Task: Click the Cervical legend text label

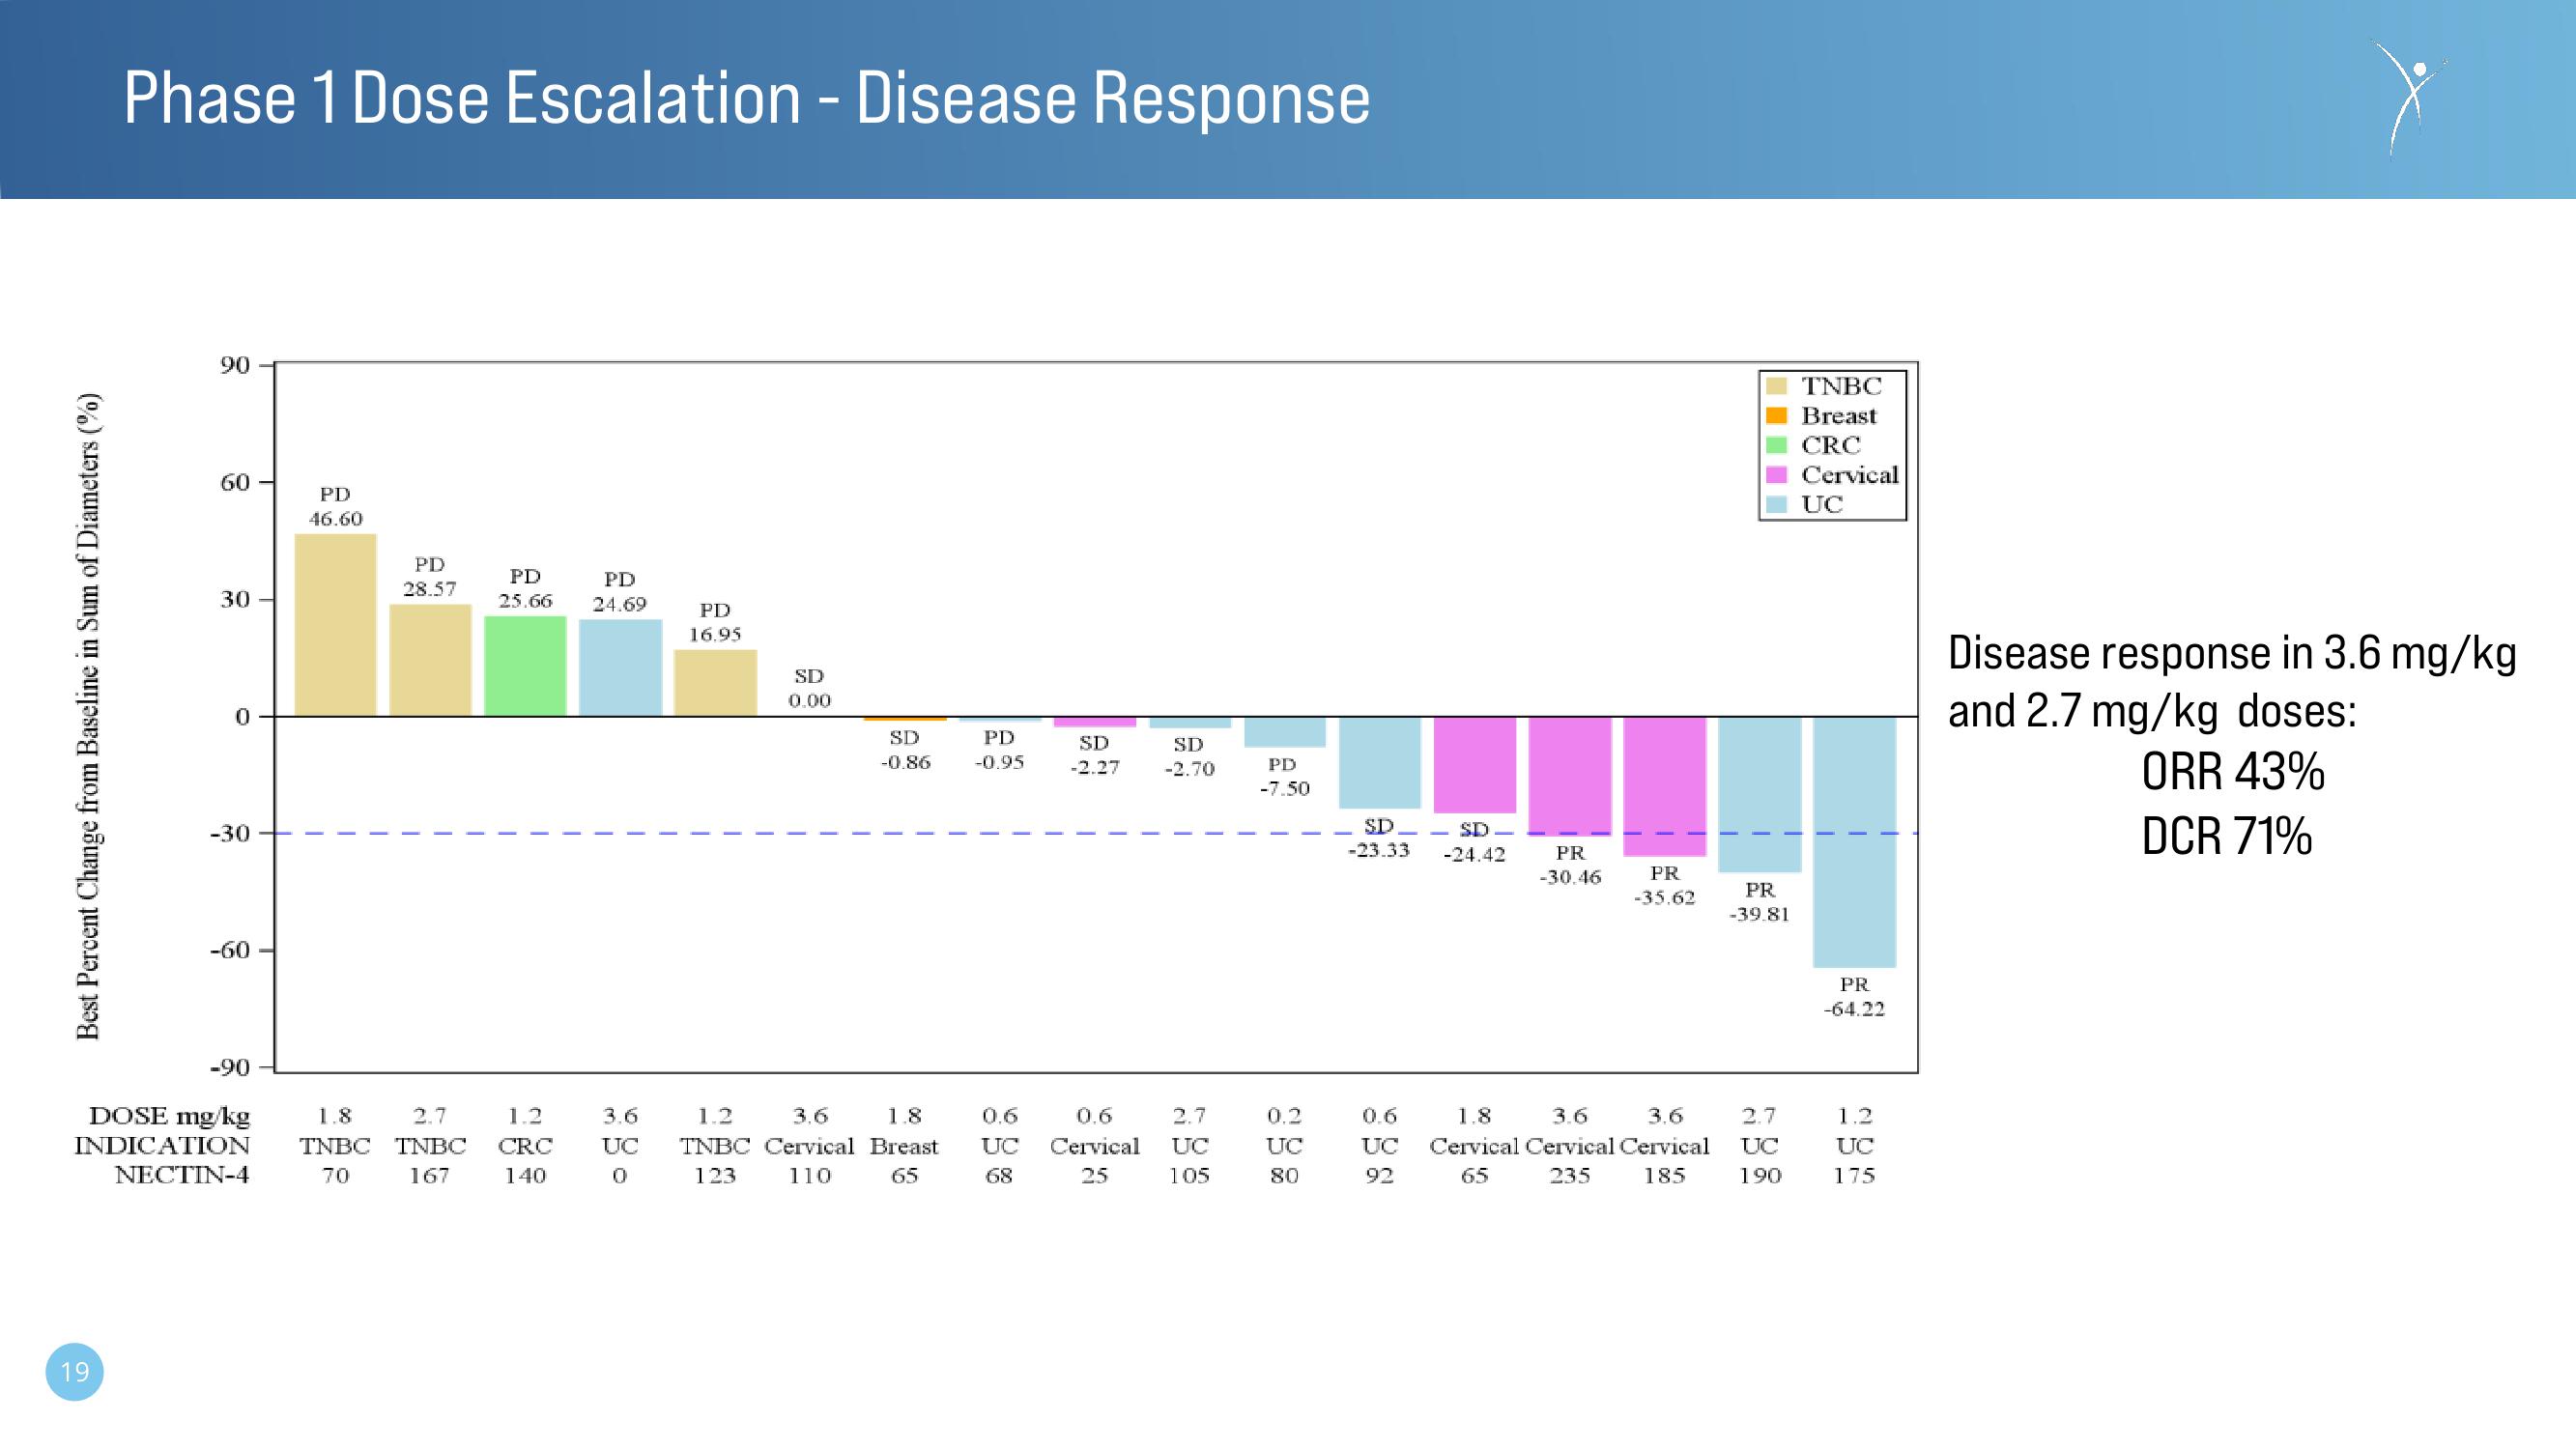Action: 1850,475
